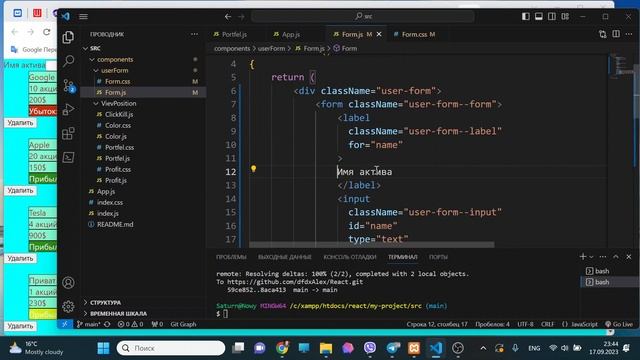Click the Windows Start button
This screenshot has width=640, height=360.
pos(103,348)
